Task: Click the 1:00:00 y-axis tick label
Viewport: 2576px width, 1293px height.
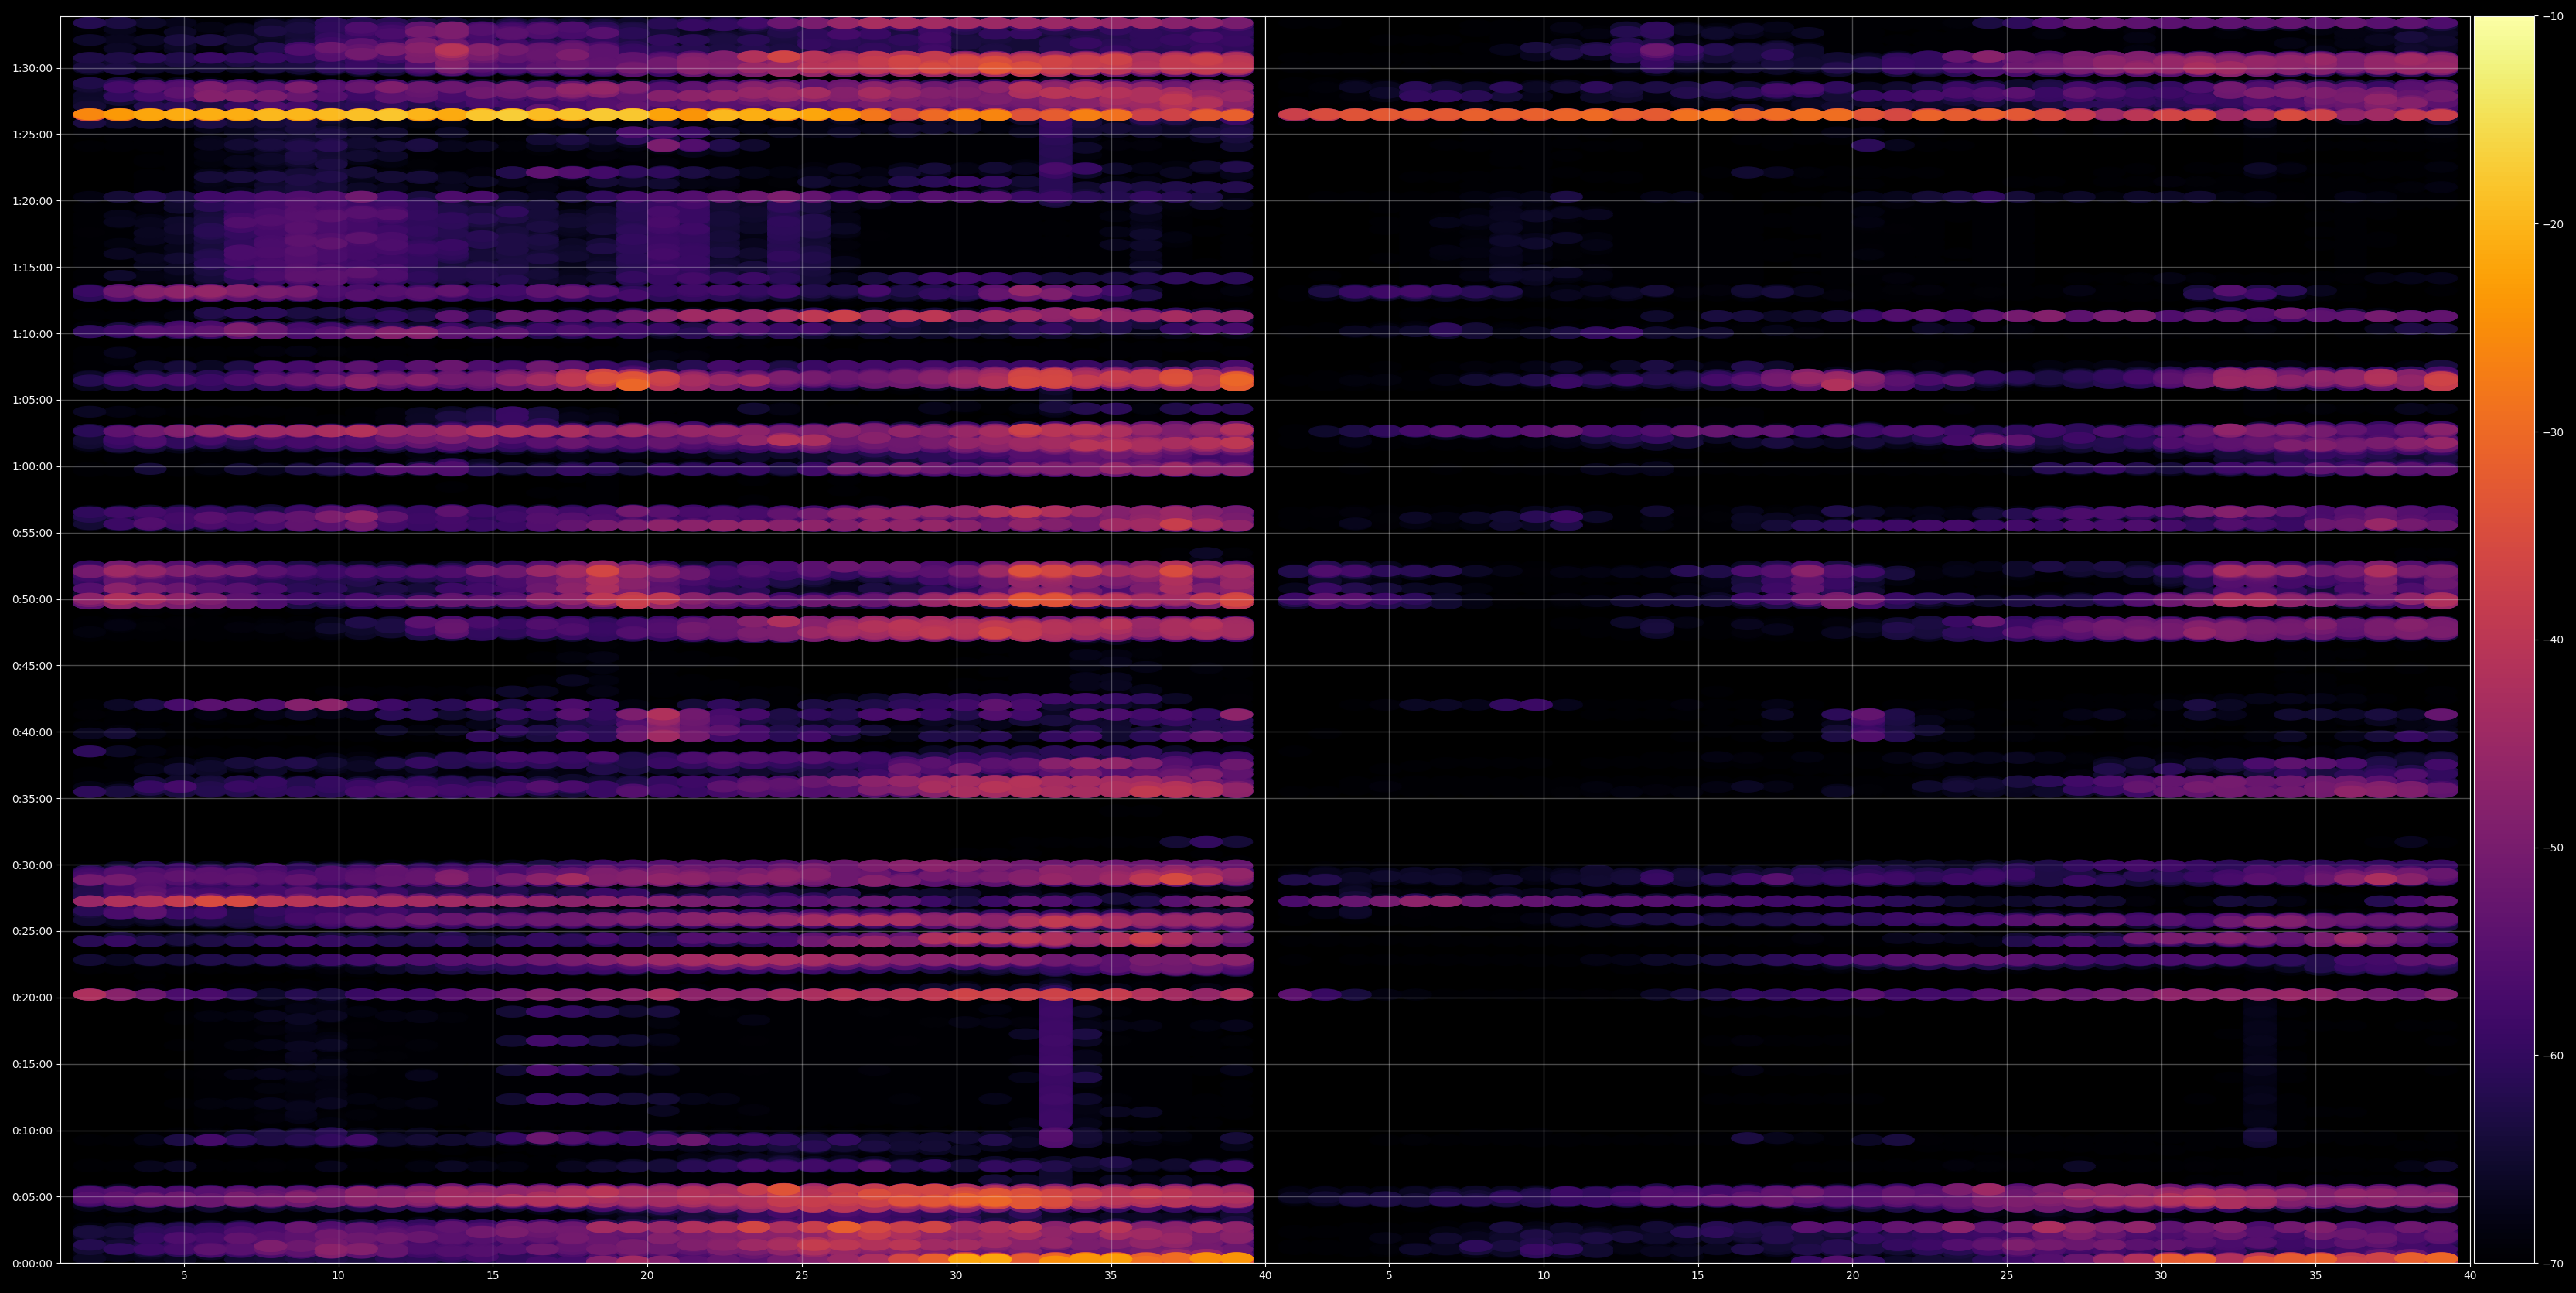Action: 32,467
